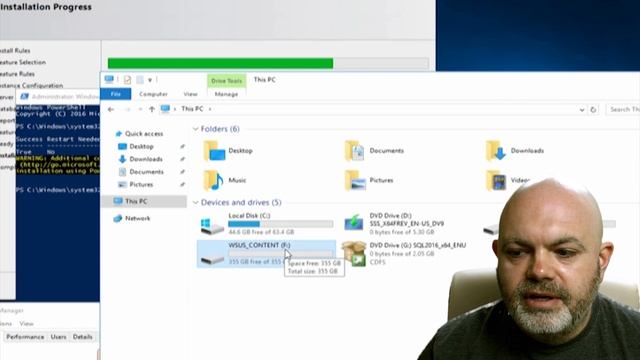Select Pictures in the navigation pane

click(141, 184)
